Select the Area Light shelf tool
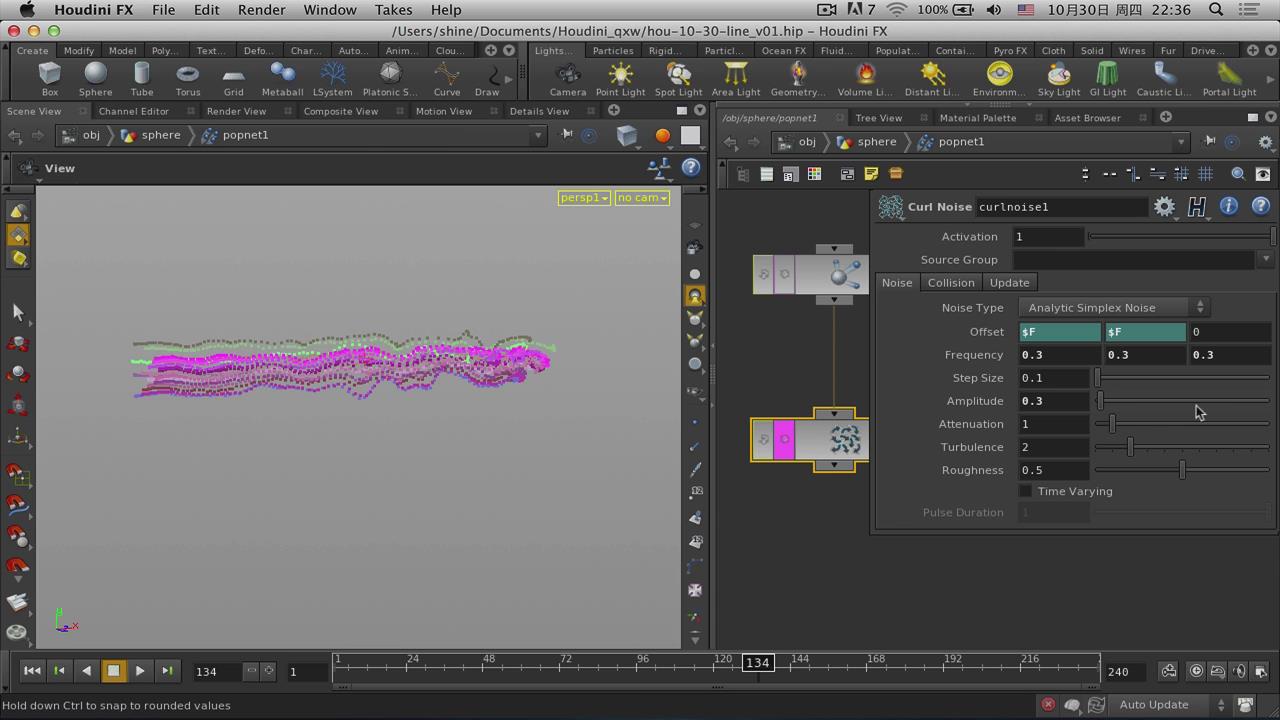 point(736,78)
